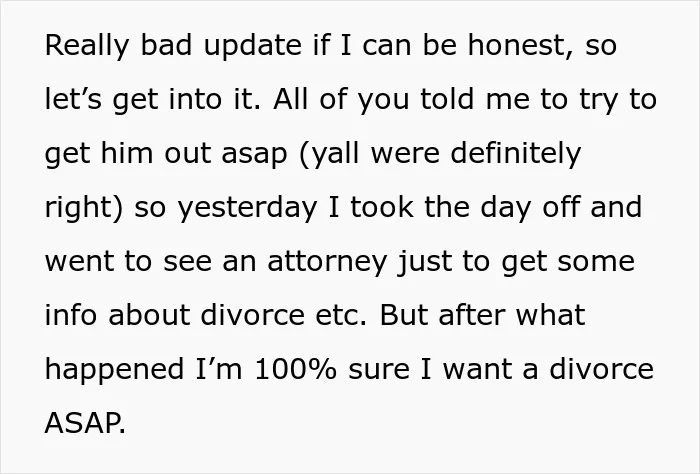700x474 pixels.
Task: Select the word "update" in the first line
Action: point(252,46)
